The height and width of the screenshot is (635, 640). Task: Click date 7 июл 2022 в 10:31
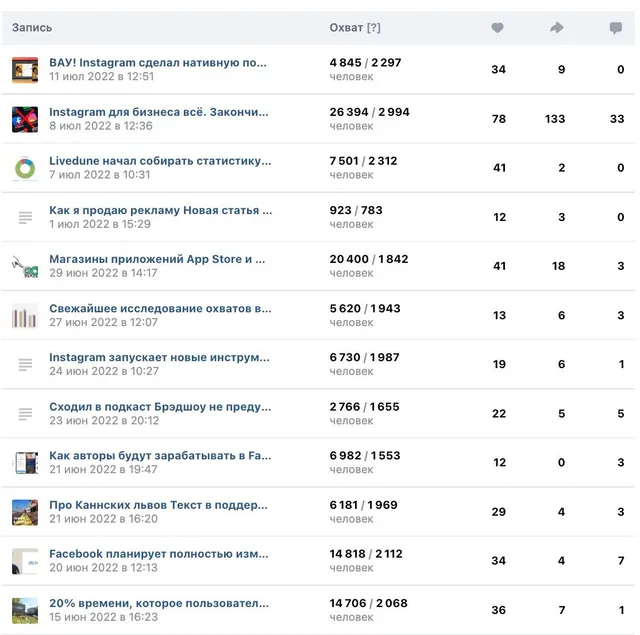(x=100, y=175)
